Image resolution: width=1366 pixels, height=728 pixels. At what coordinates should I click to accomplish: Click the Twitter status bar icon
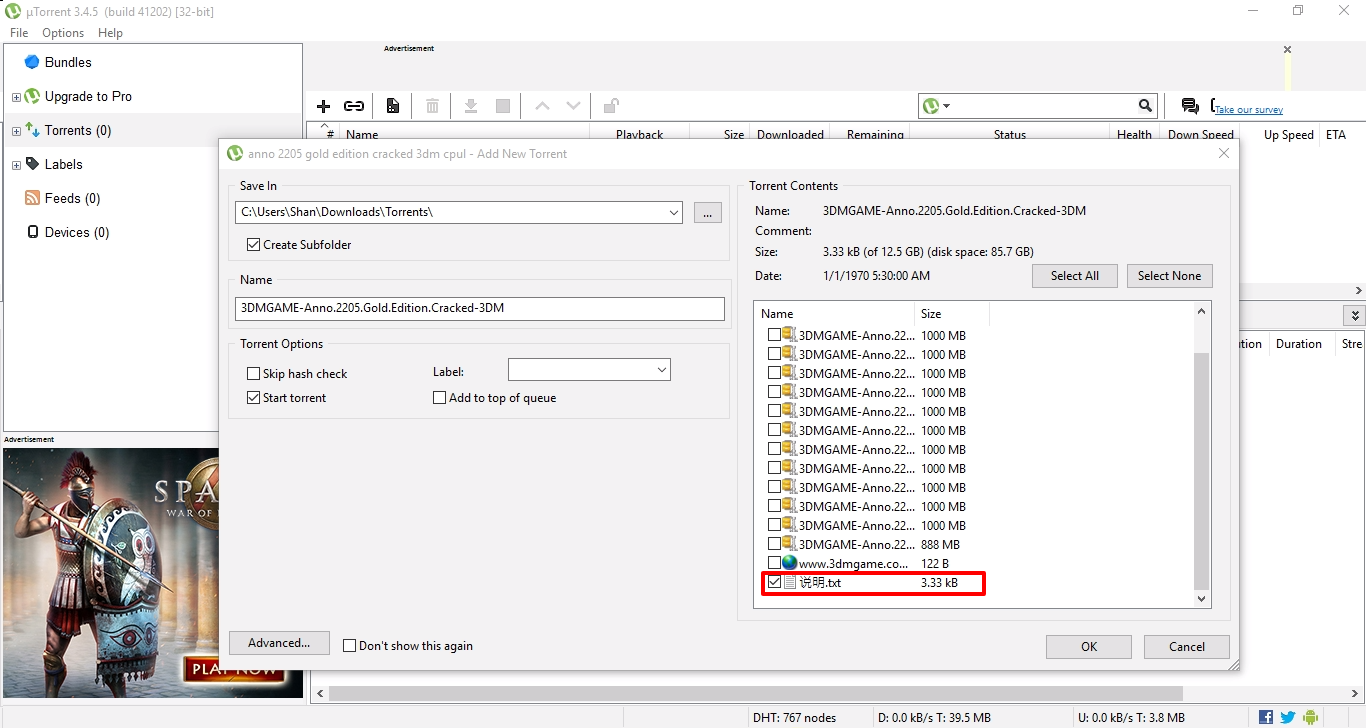(x=1288, y=717)
